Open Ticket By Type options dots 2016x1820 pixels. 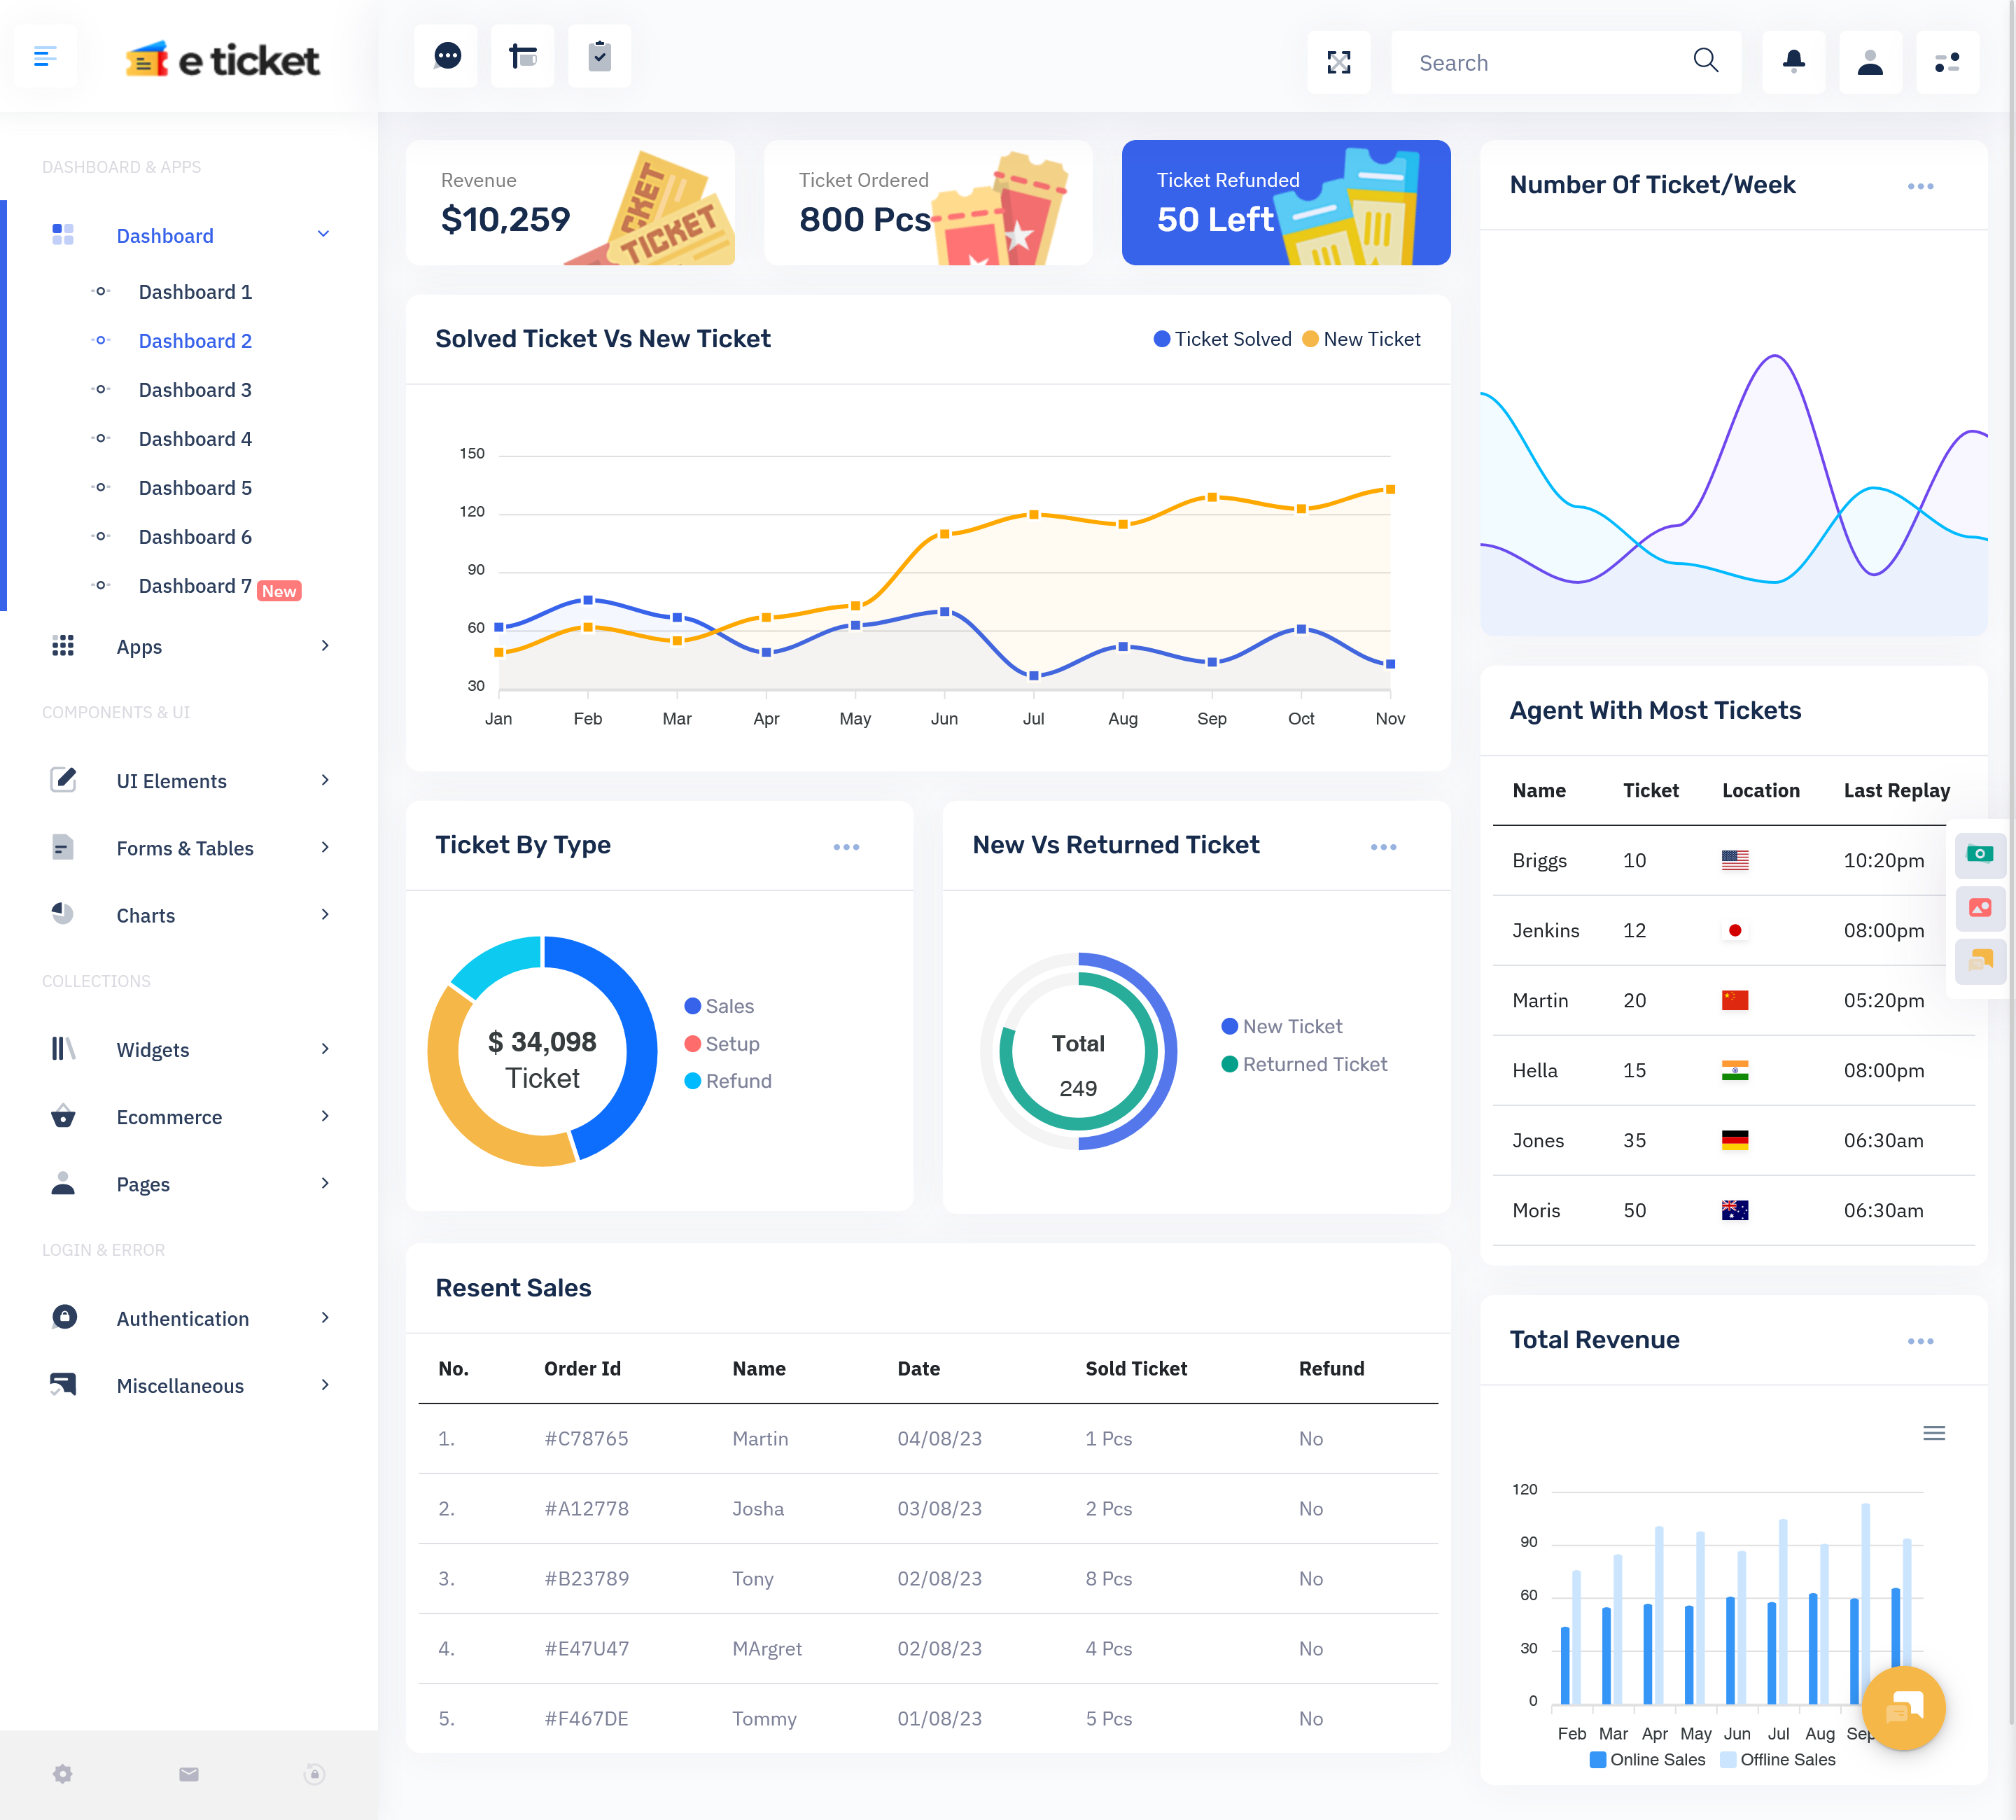click(846, 847)
